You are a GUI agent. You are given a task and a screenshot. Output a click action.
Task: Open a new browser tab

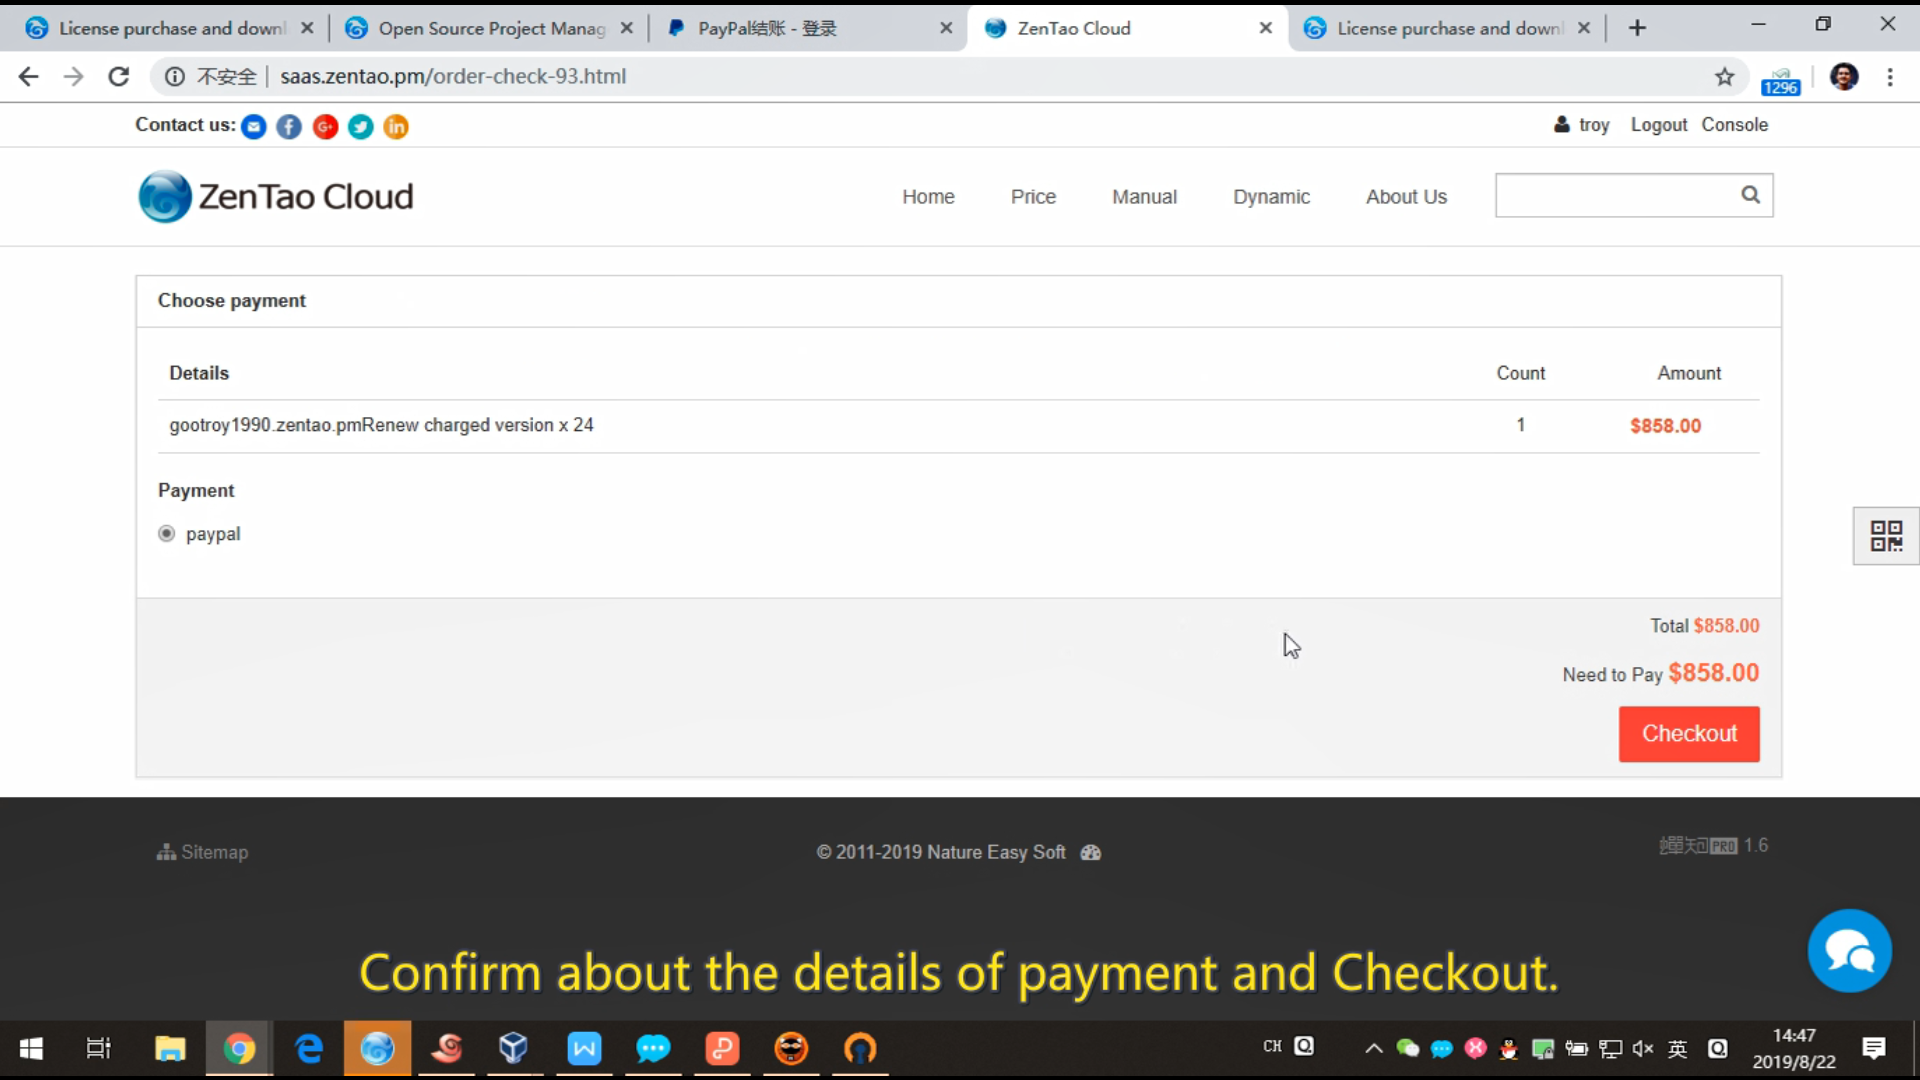click(x=1637, y=28)
